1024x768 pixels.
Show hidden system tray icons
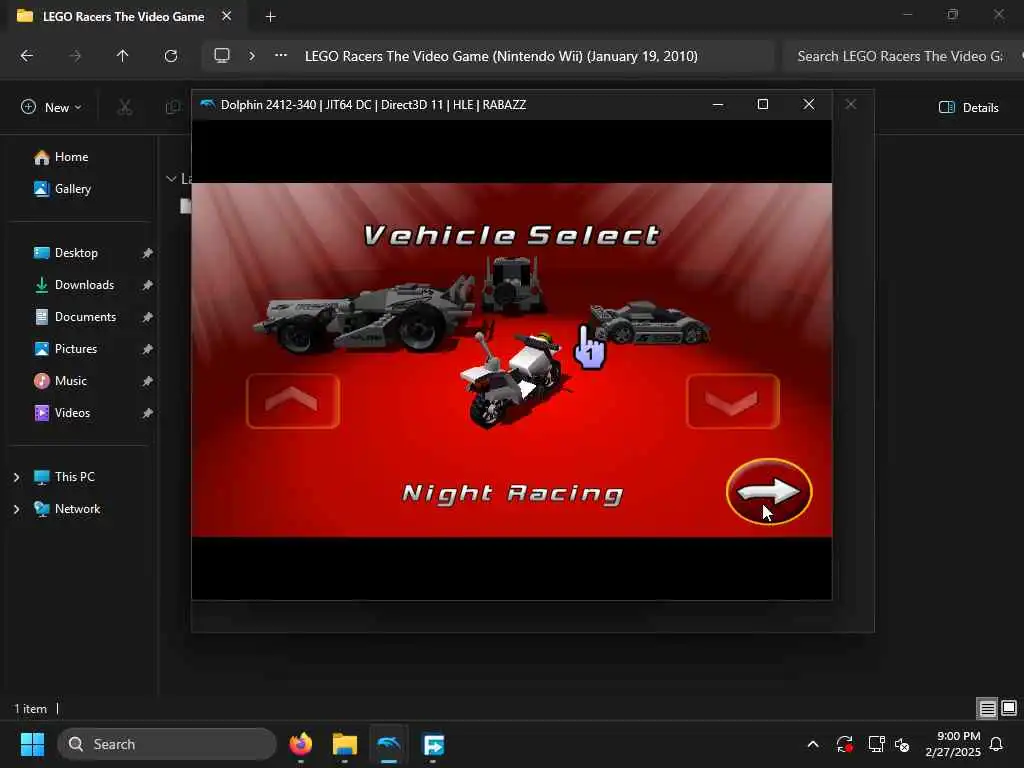pos(813,744)
